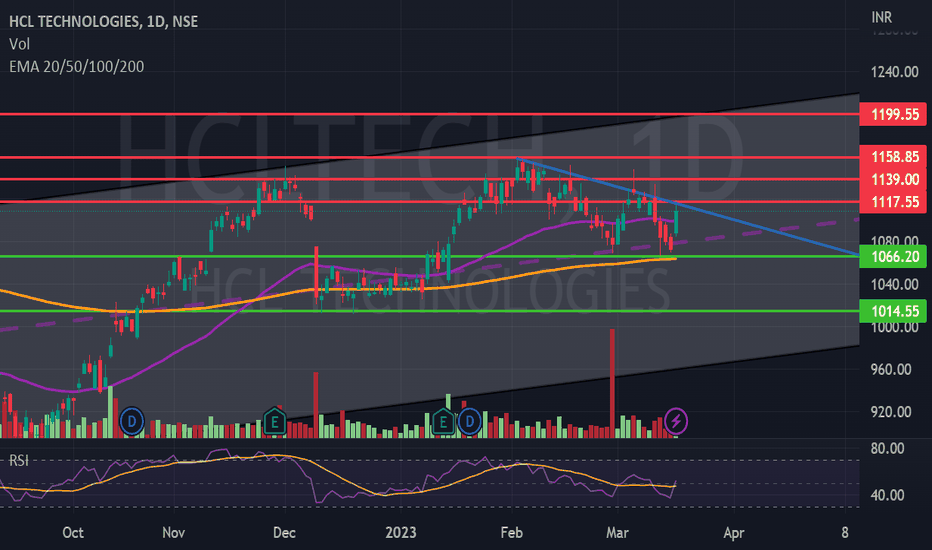Open the January earnings 'E' marker

click(443, 422)
